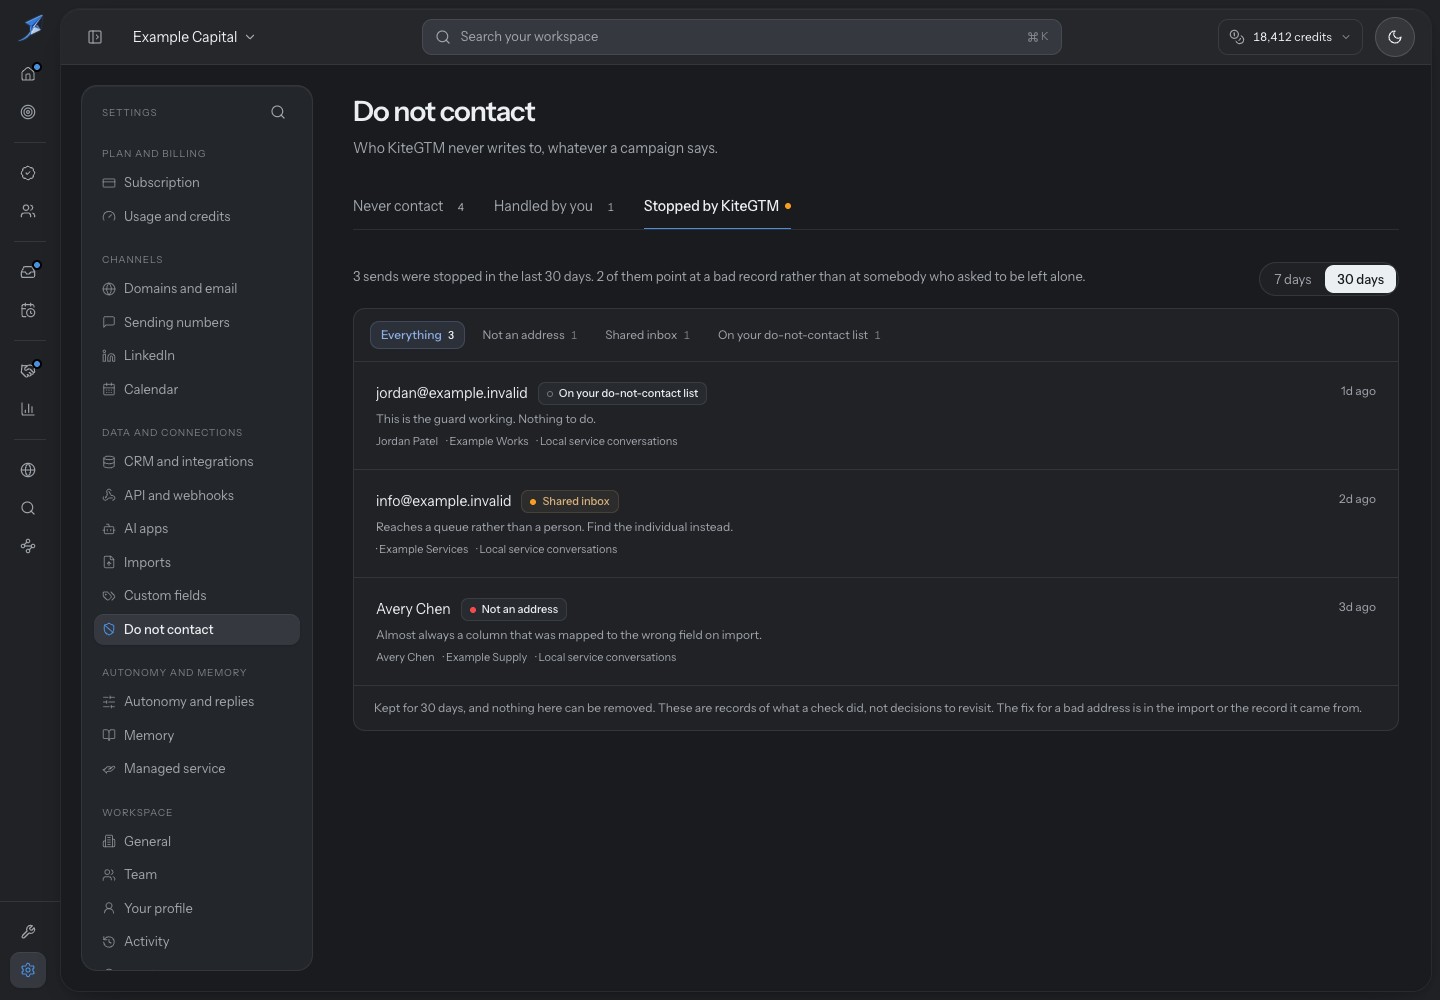Switch the range to 7 days
1440x1000 pixels.
pos(1292,279)
